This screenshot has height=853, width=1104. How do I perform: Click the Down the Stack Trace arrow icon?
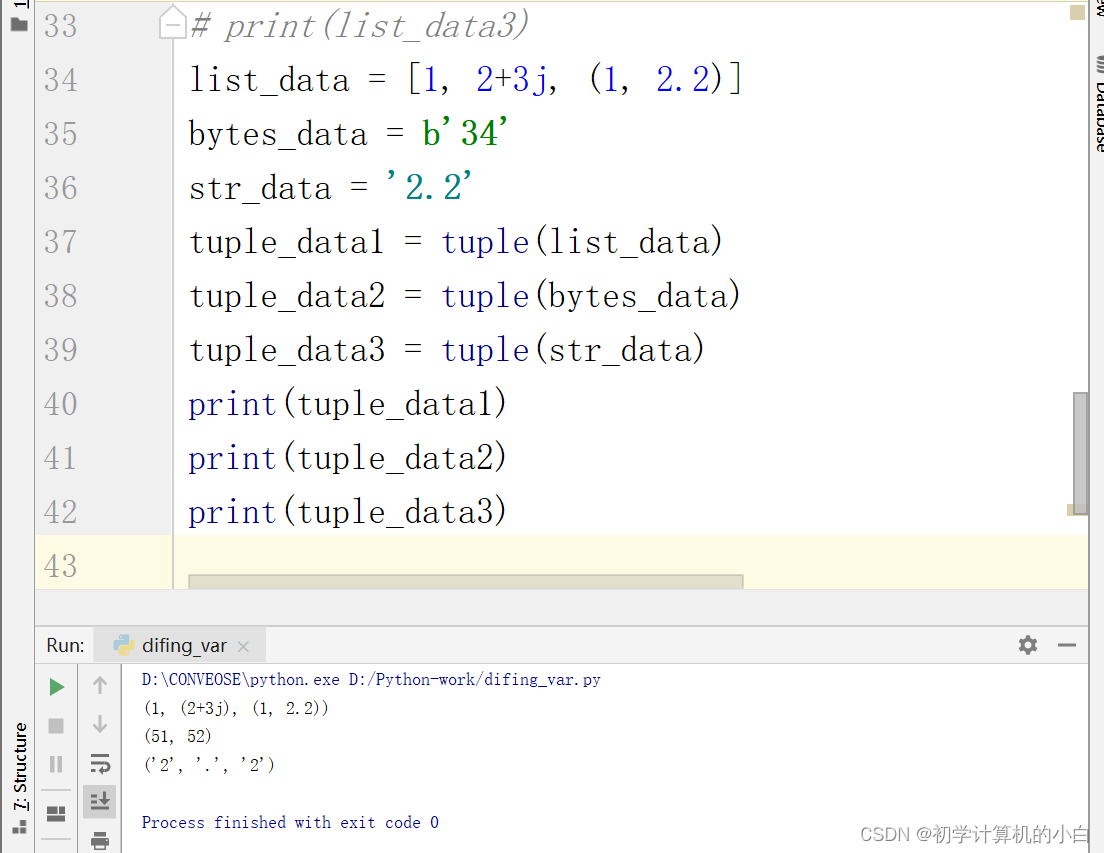point(99,723)
